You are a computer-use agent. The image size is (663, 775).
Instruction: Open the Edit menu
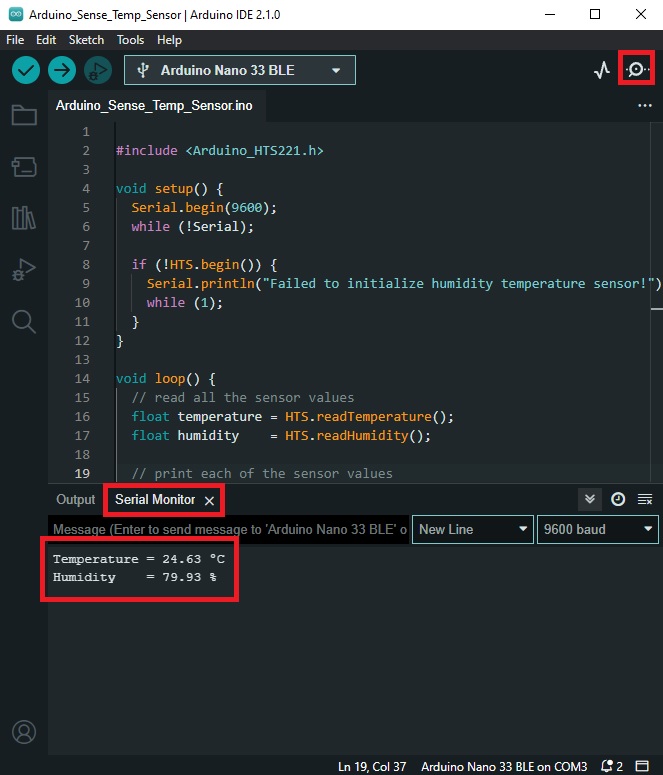pyautogui.click(x=46, y=40)
